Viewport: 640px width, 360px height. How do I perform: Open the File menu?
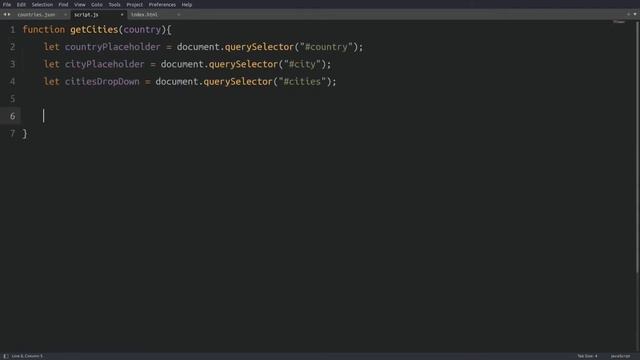click(7, 4)
